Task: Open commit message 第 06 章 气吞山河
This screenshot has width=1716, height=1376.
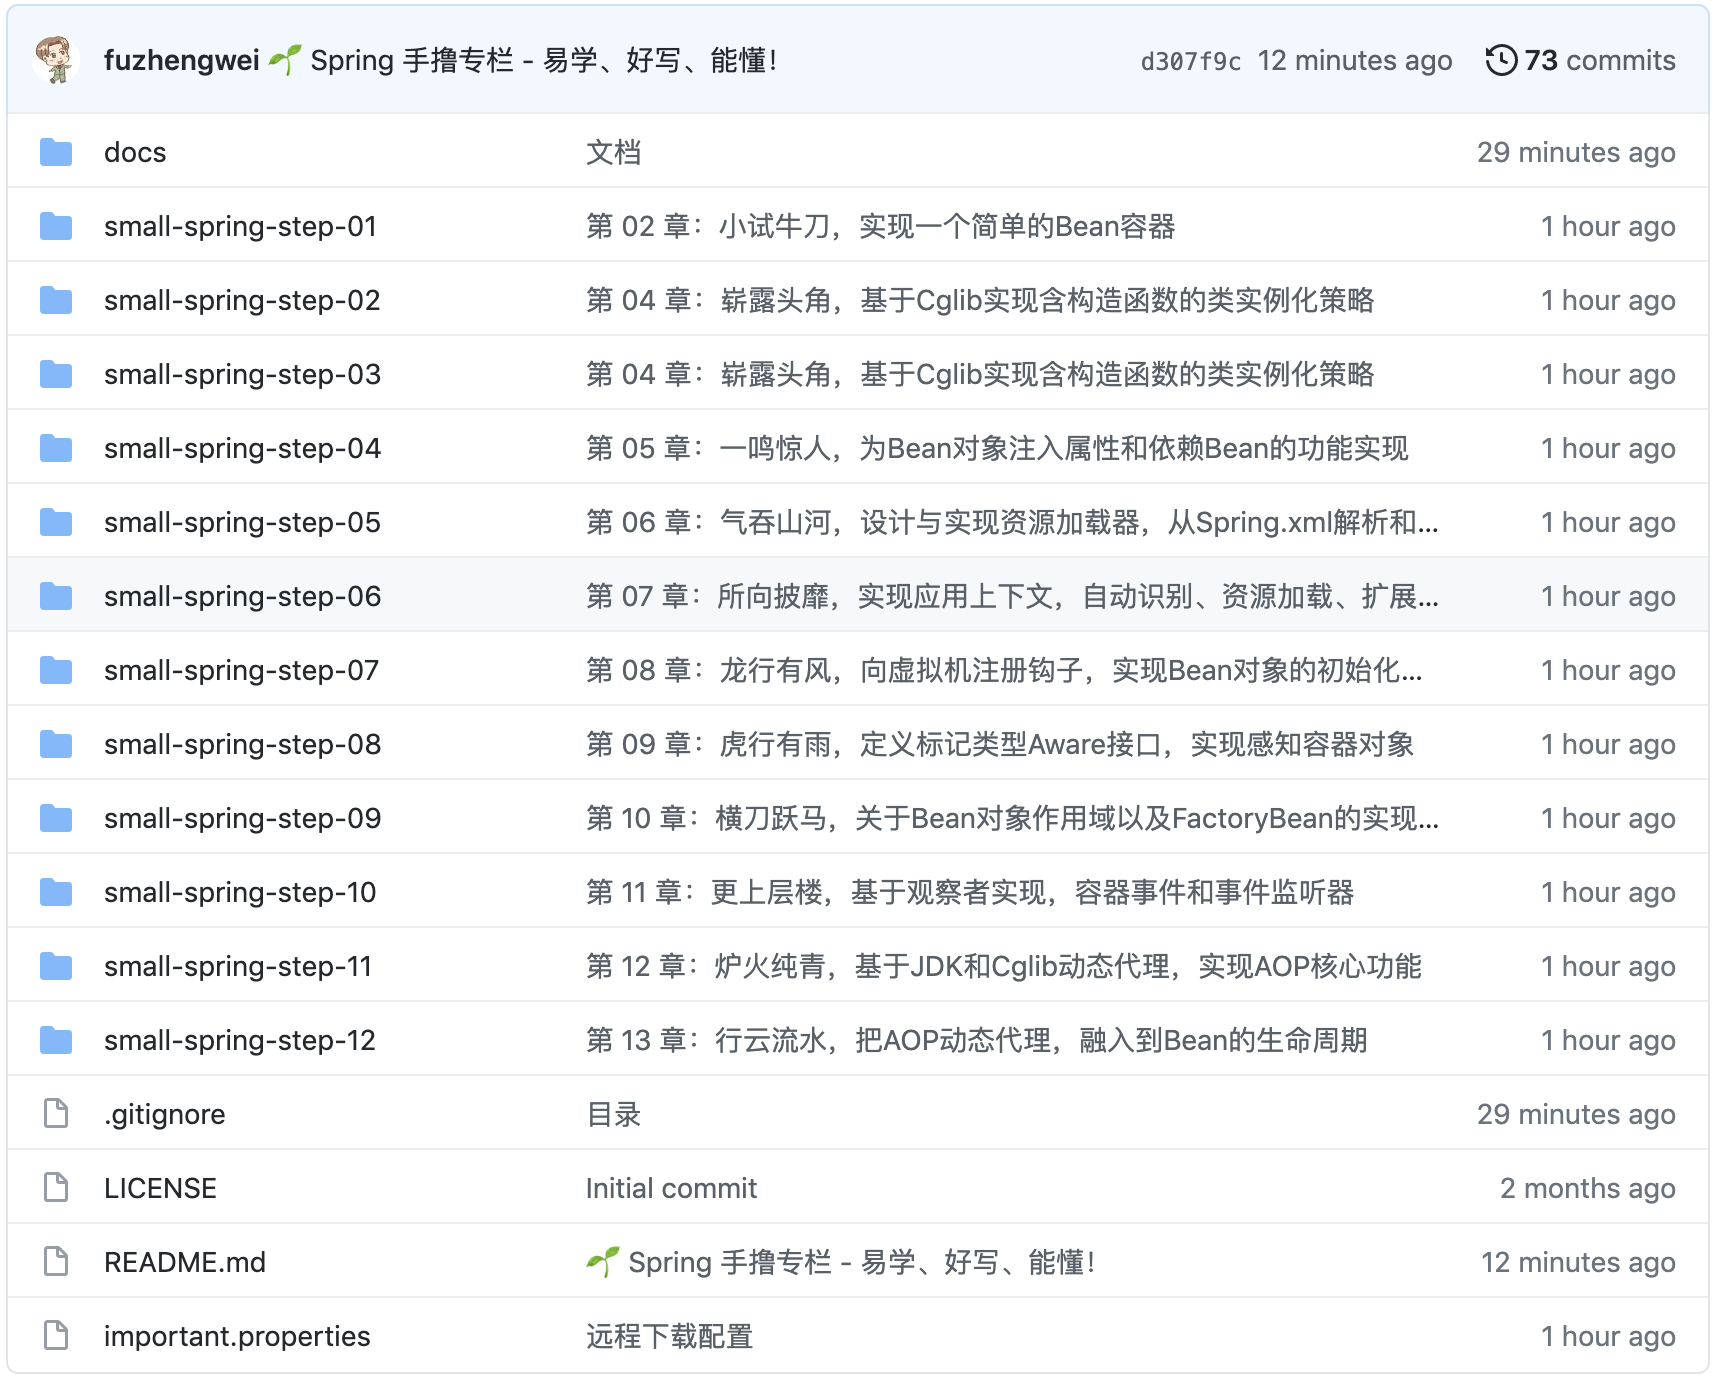Action: (x=1012, y=522)
